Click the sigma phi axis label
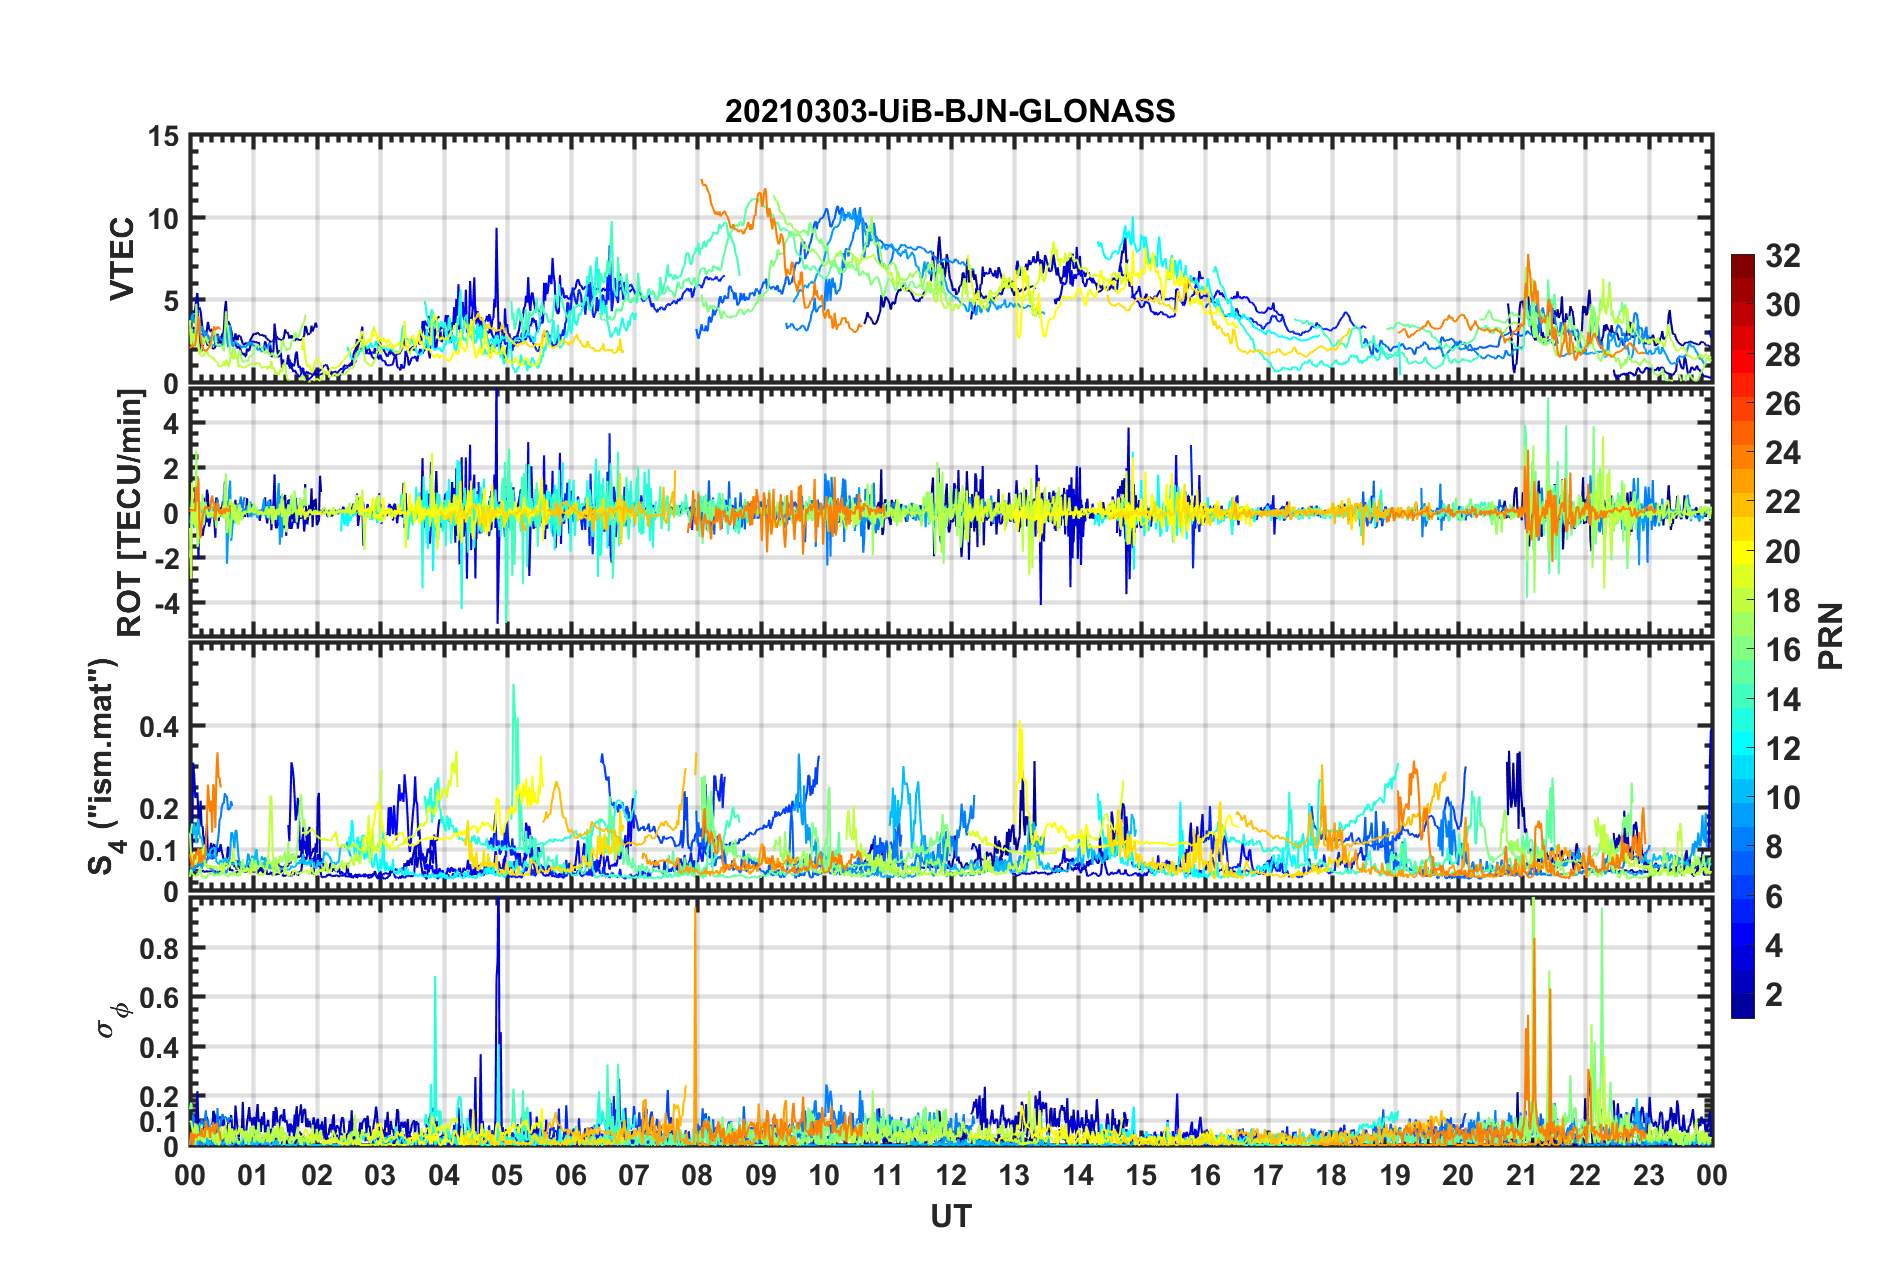This screenshot has height=1272, width=1902. (113, 1019)
